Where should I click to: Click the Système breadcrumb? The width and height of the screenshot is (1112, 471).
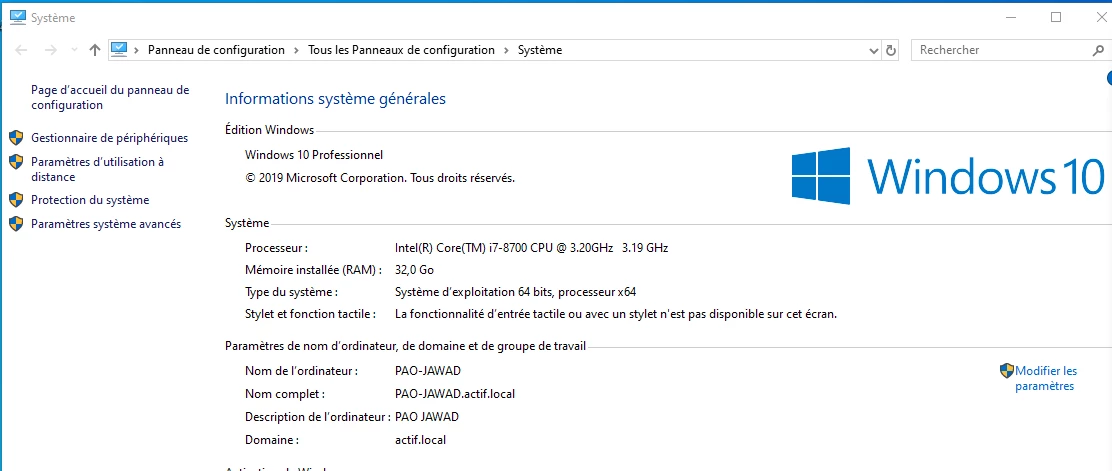(540, 50)
